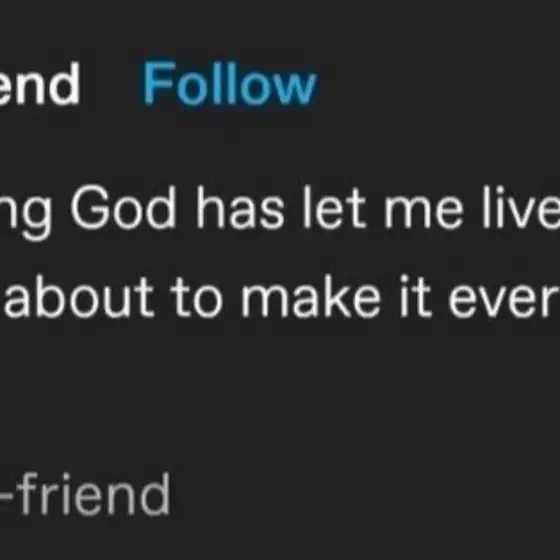Click the word "has" in the post
This screenshot has height=560, width=560.
tap(240, 208)
